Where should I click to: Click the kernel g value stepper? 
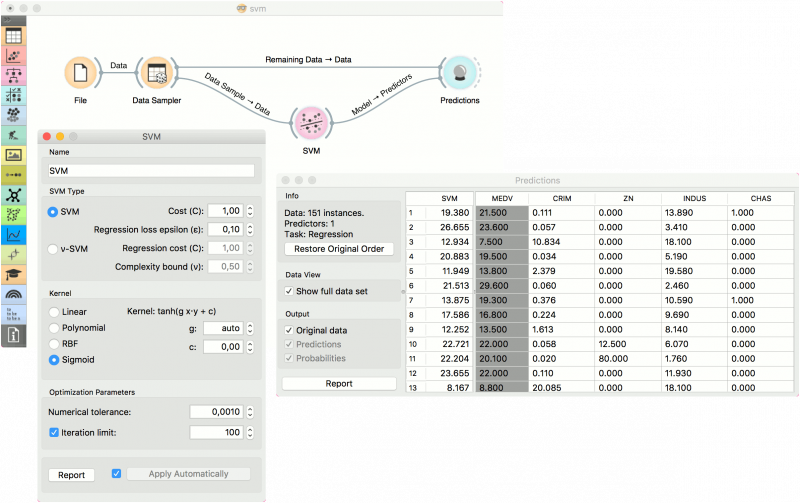[x=249, y=327]
